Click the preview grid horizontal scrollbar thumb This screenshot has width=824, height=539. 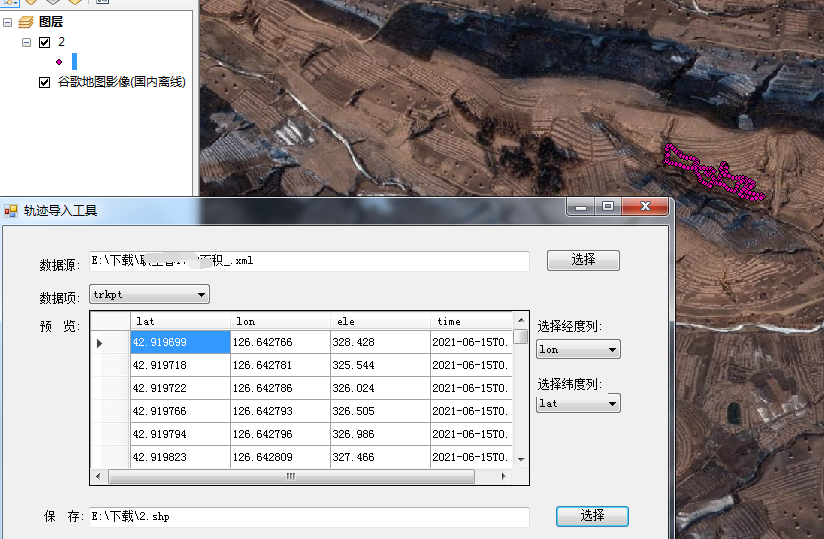pyautogui.click(x=290, y=477)
